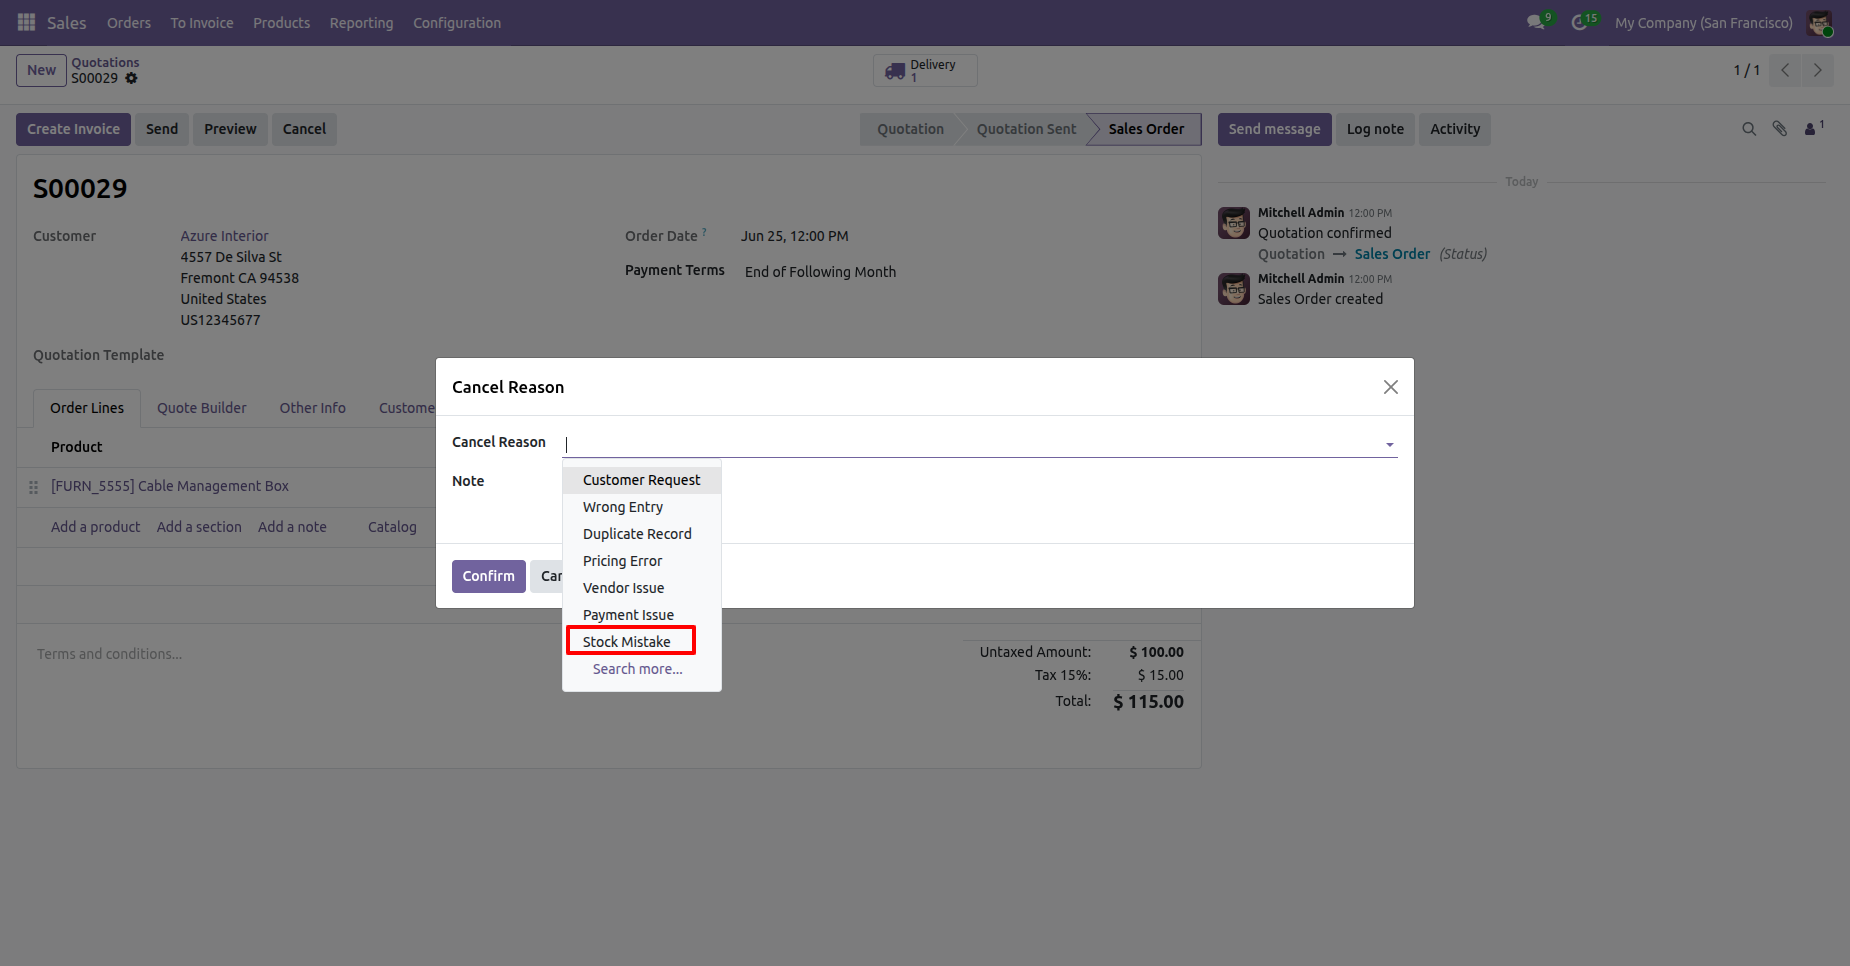Click Mitchell Admin avatar on Quotation confirmed message
This screenshot has width=1850, height=966.
click(x=1234, y=223)
